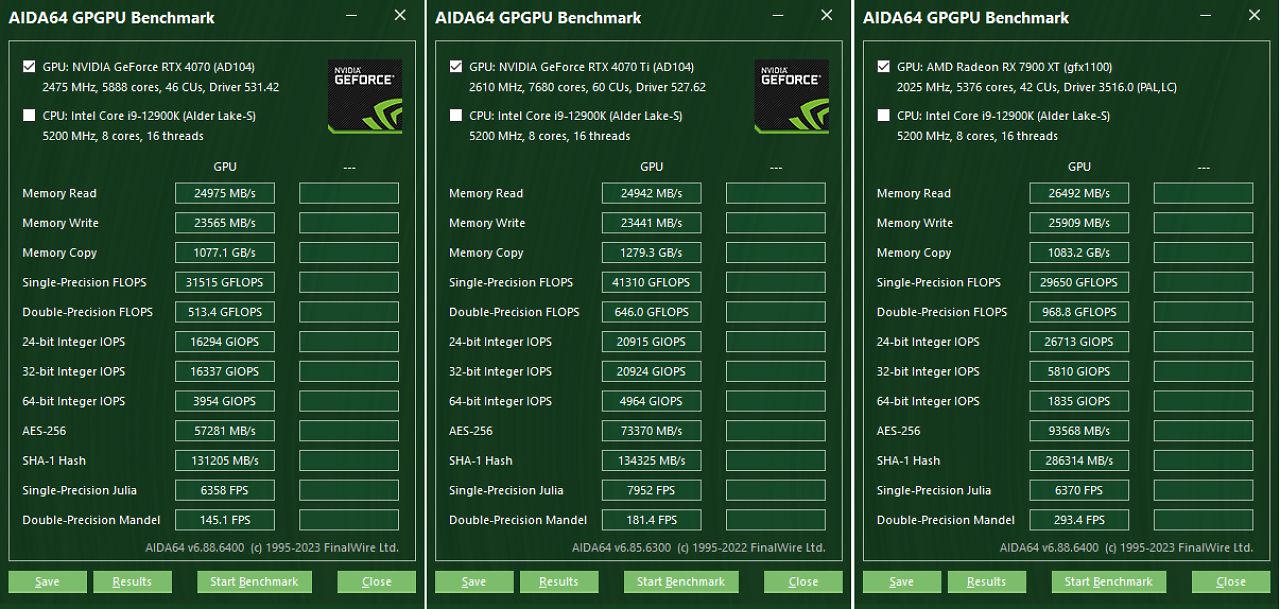
Task: Select the 26492 MB/s Memory Read value
Action: 1080,193
